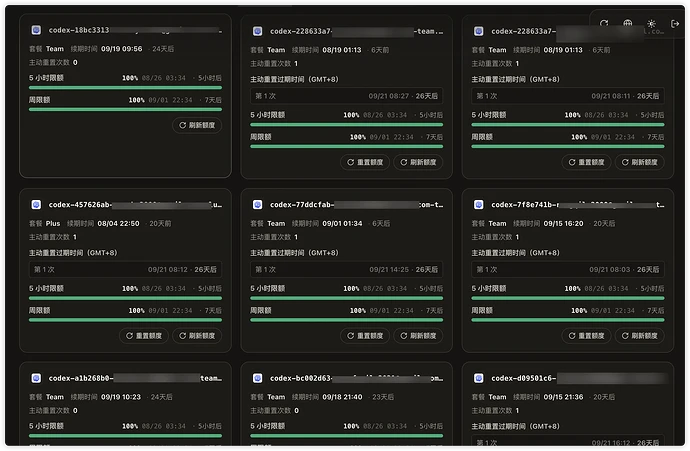Click 重置额度 on the codex-77ddcfab card

pyautogui.click(x=365, y=336)
